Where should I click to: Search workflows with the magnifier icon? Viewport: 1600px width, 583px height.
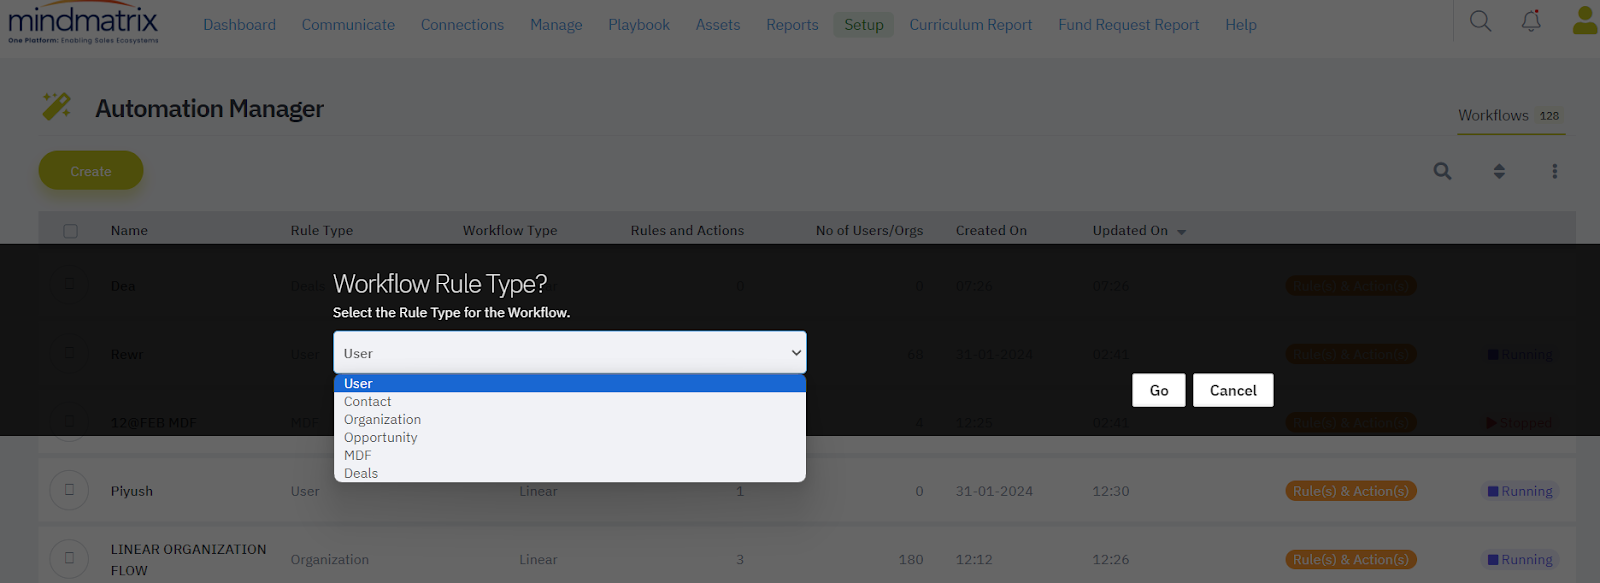1442,171
